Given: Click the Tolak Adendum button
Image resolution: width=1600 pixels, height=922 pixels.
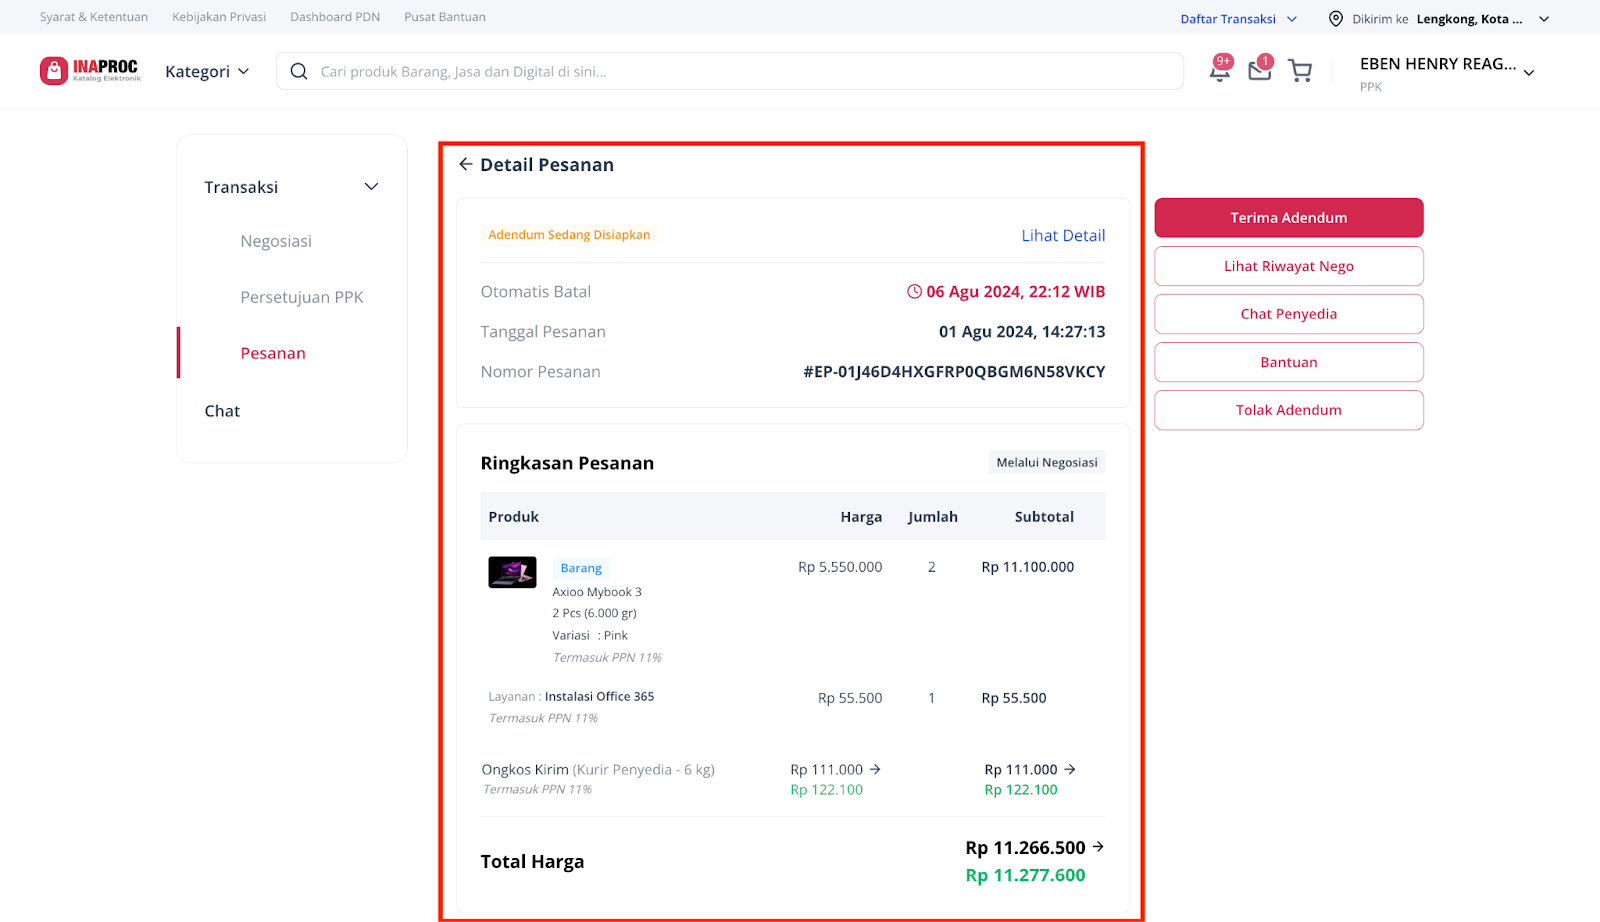Looking at the screenshot, I should click(1288, 410).
